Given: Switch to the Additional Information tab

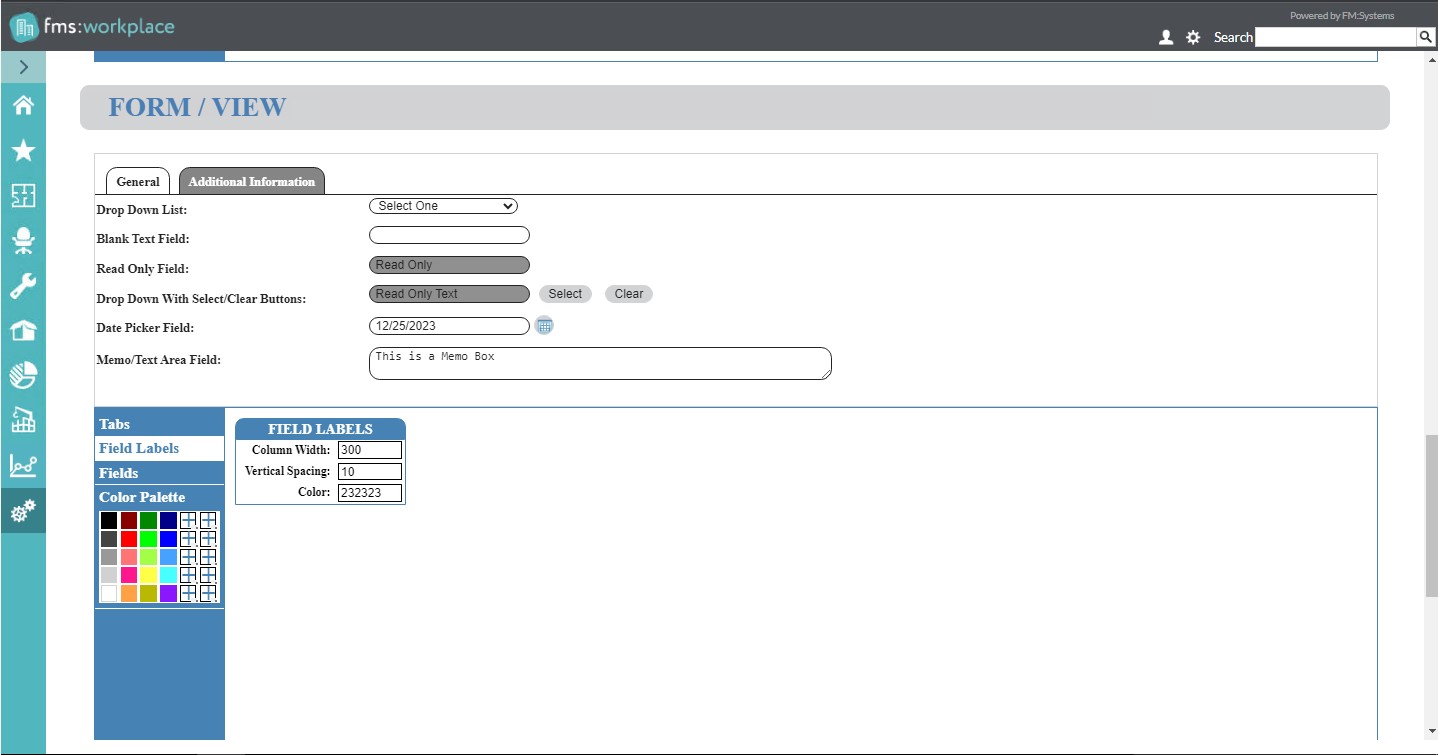Looking at the screenshot, I should click(x=251, y=182).
